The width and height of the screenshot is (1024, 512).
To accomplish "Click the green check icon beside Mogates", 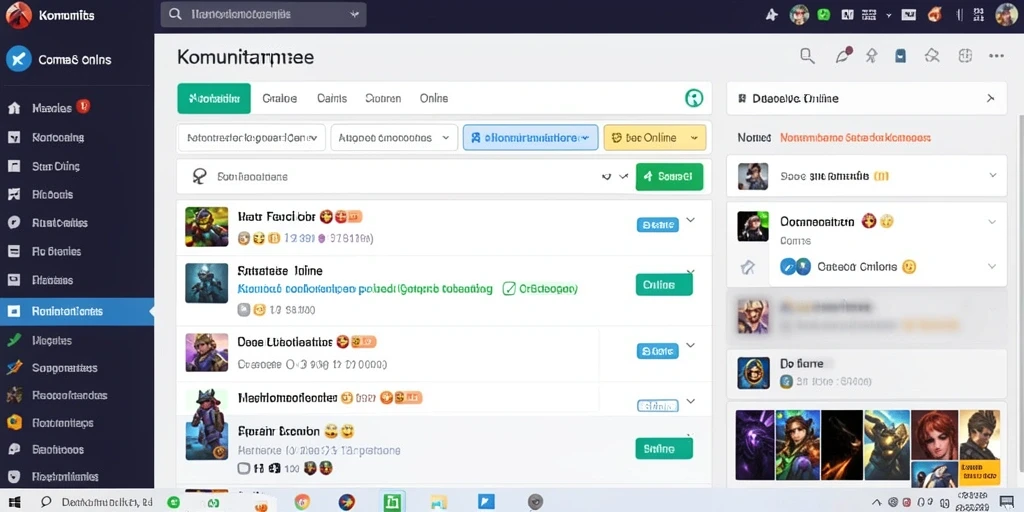I will [x=14, y=340].
